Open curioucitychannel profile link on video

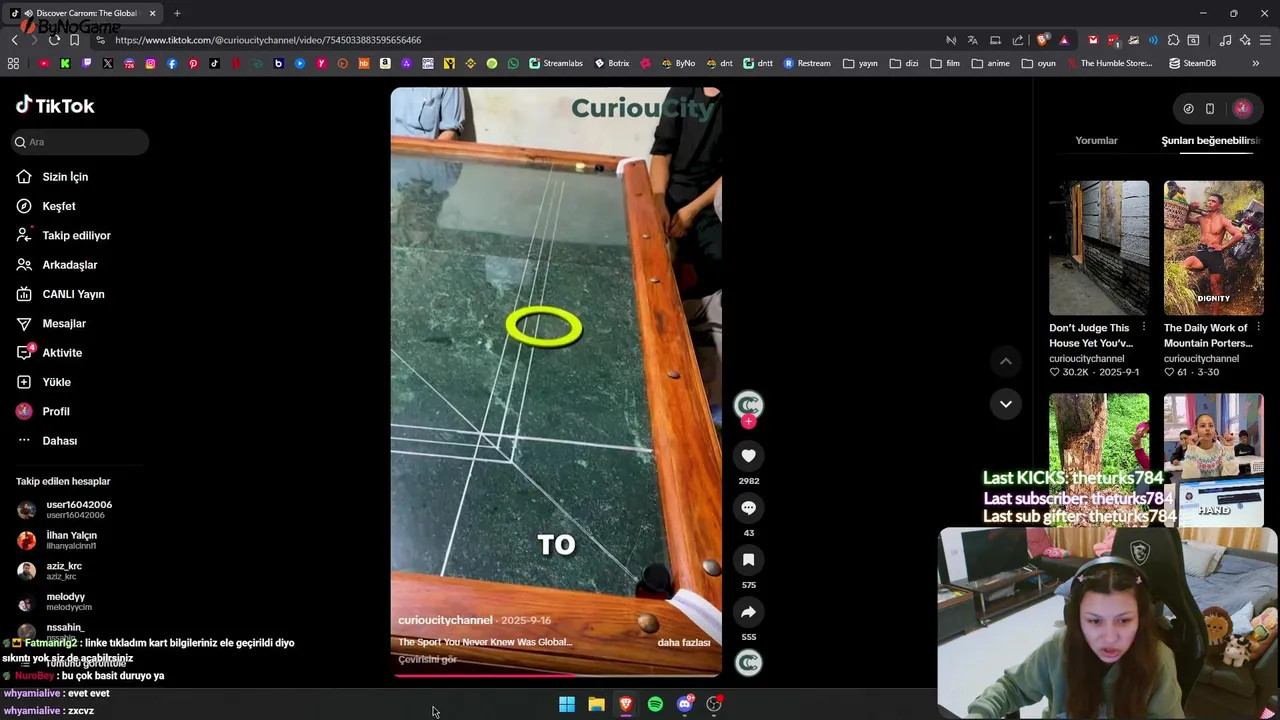[x=445, y=621]
